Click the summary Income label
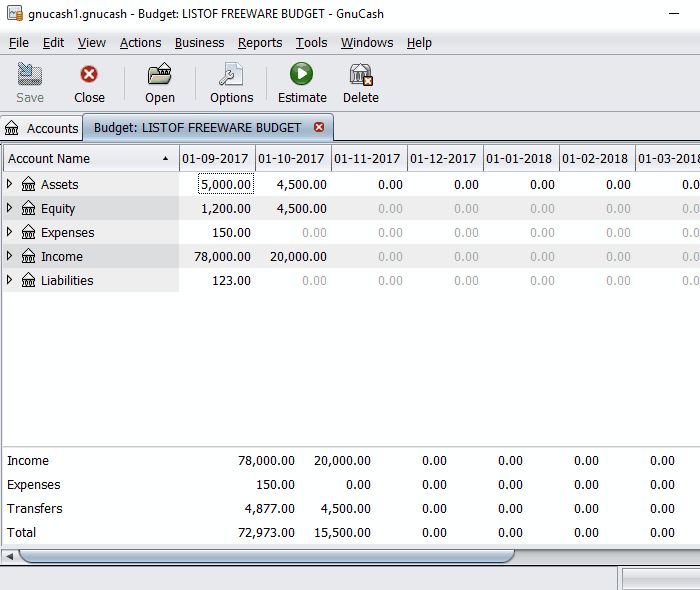This screenshot has height=590, width=700. (28, 461)
